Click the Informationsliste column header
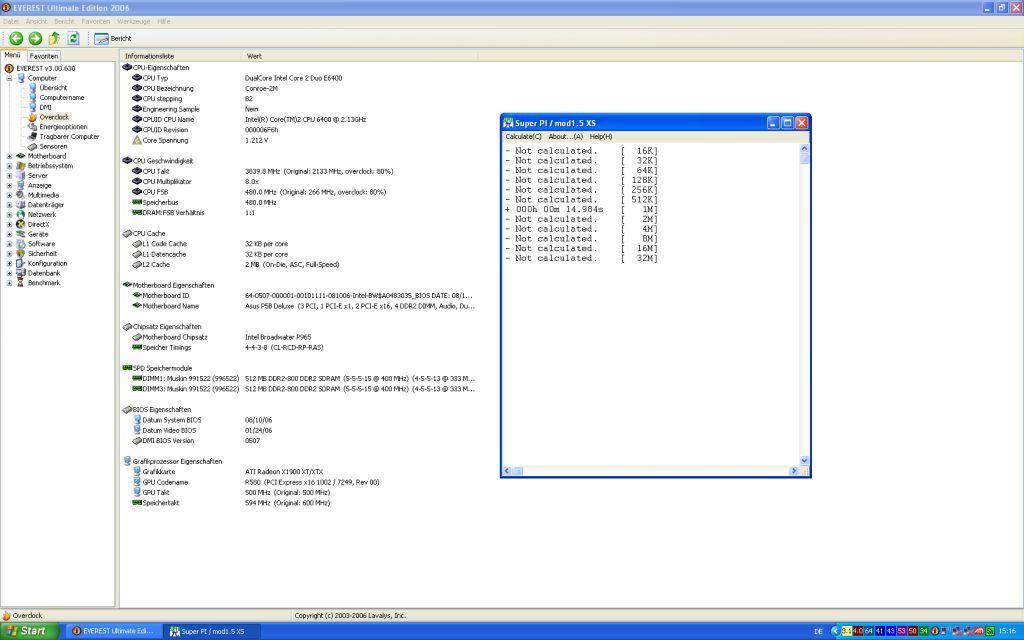Image resolution: width=1024 pixels, height=640 pixels. tap(182, 56)
